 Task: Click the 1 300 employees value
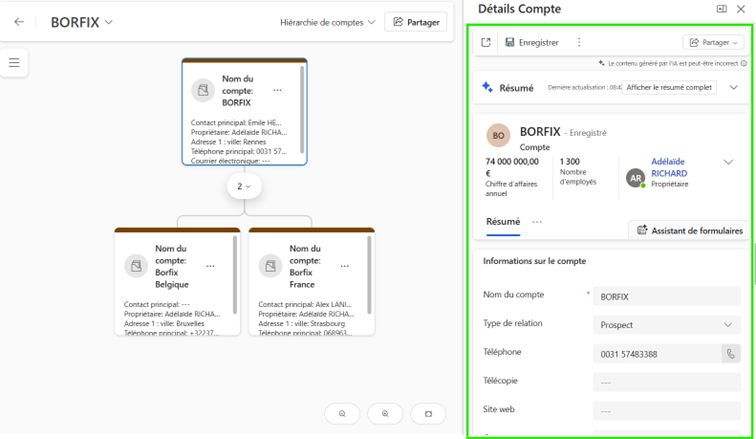(569, 161)
